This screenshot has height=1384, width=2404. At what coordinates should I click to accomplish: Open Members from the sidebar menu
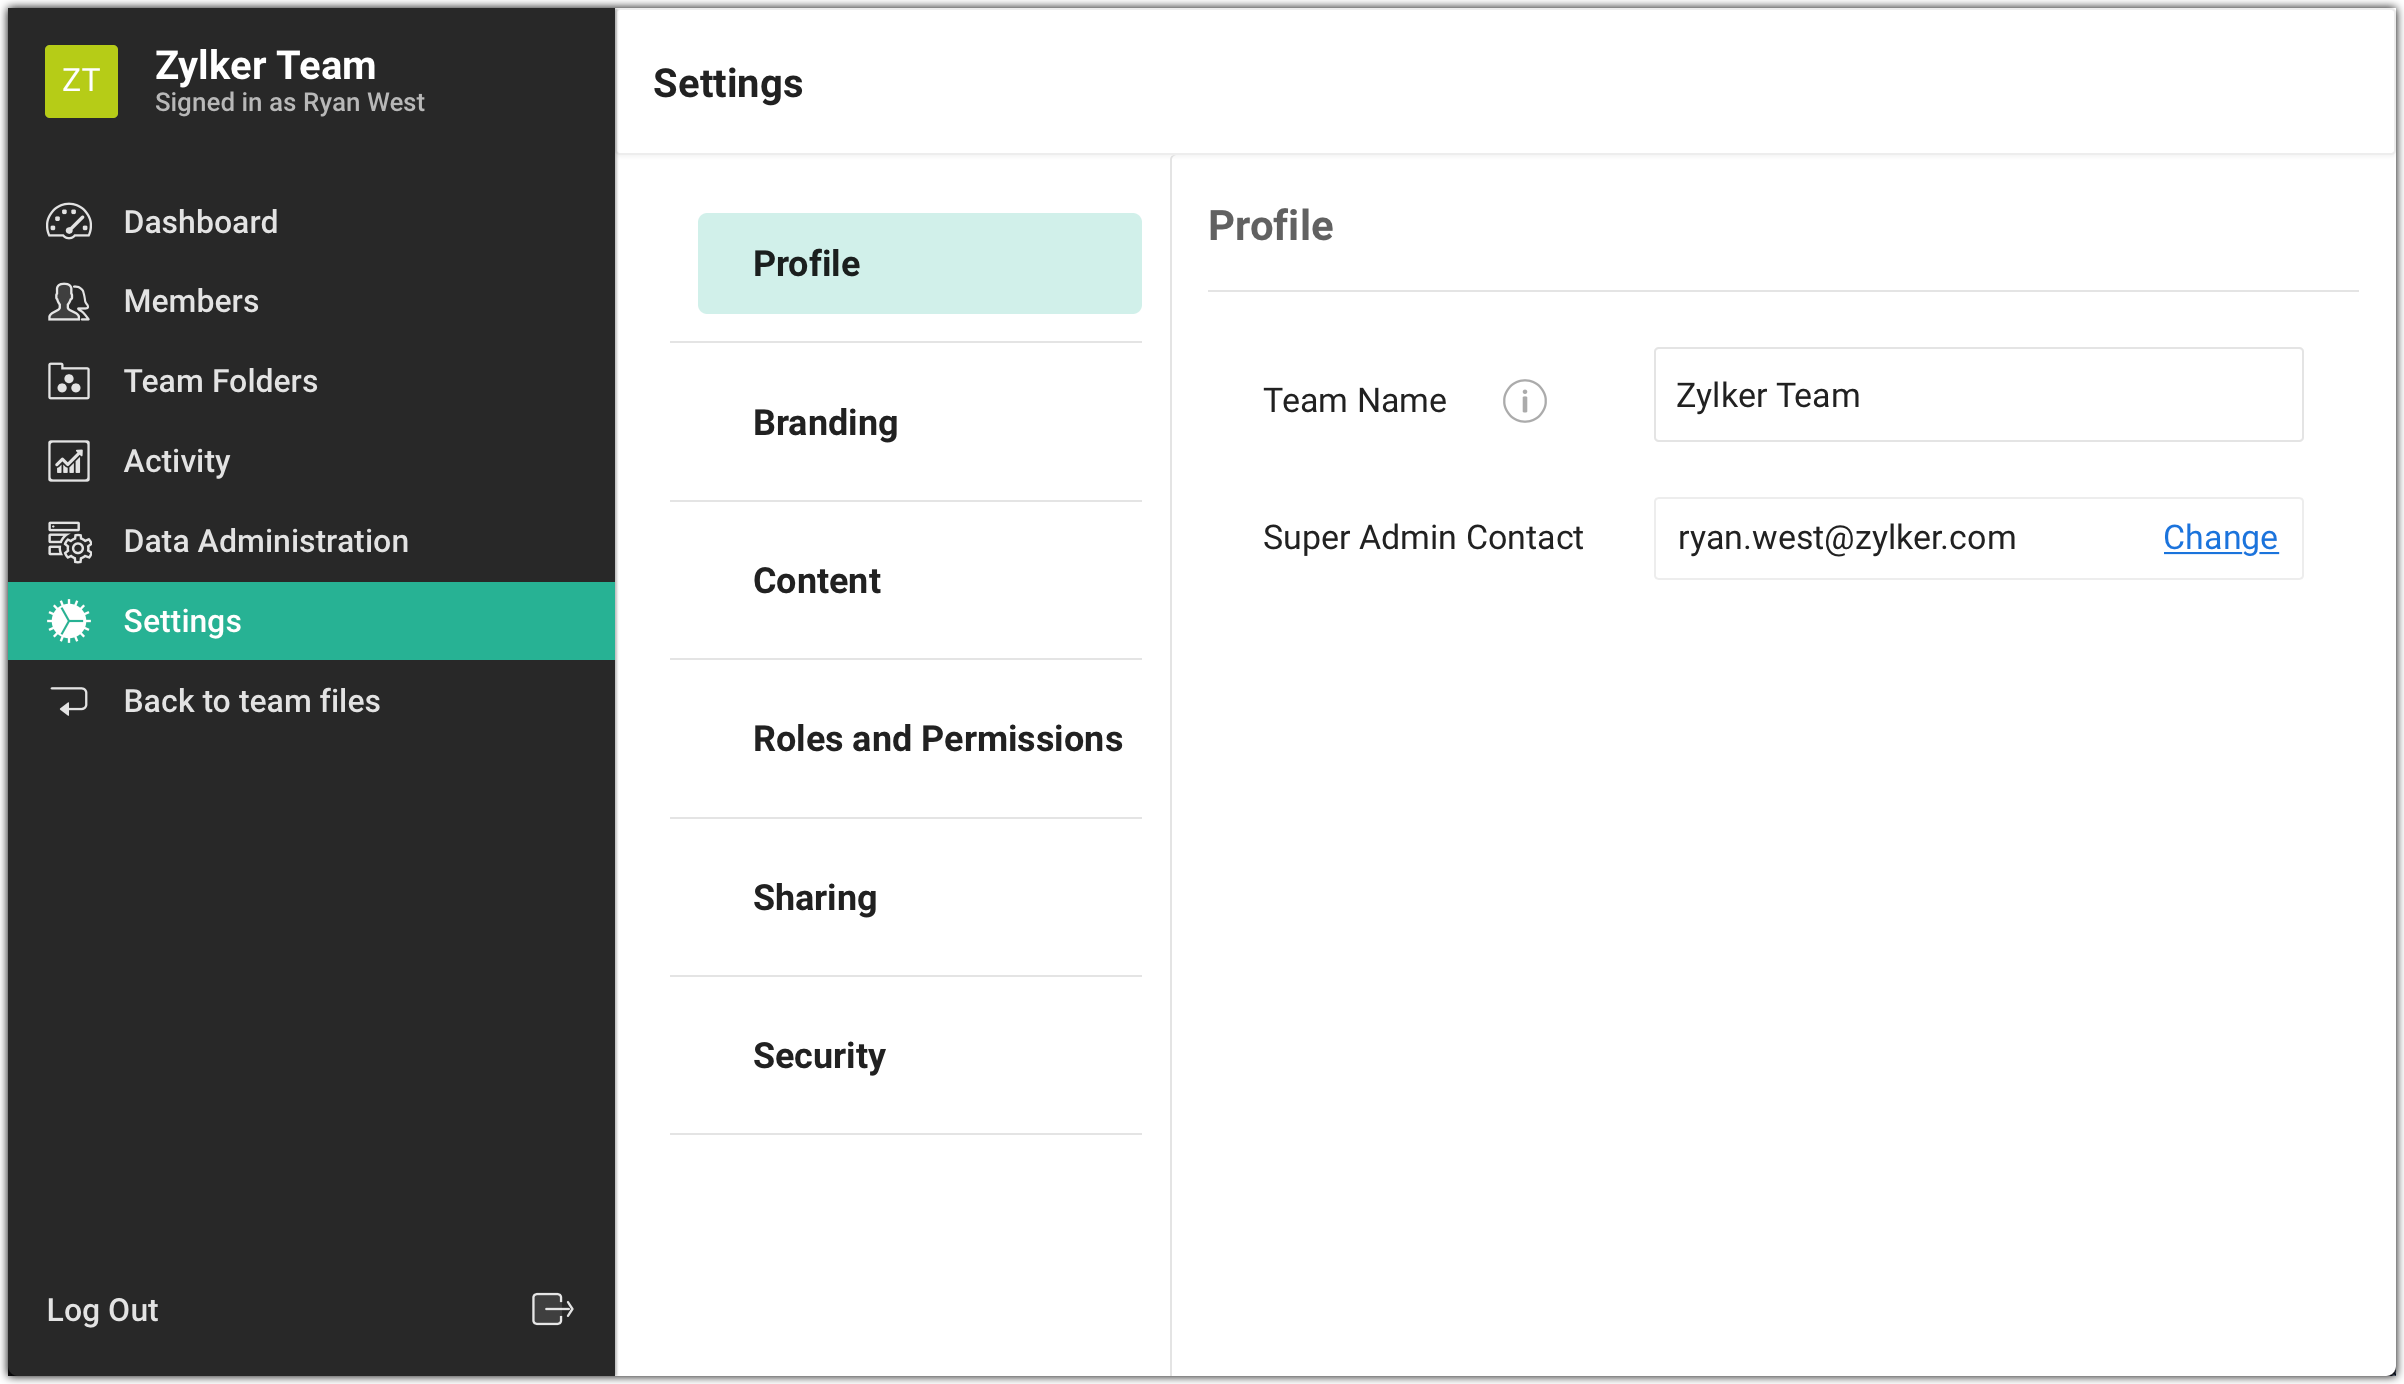191,301
